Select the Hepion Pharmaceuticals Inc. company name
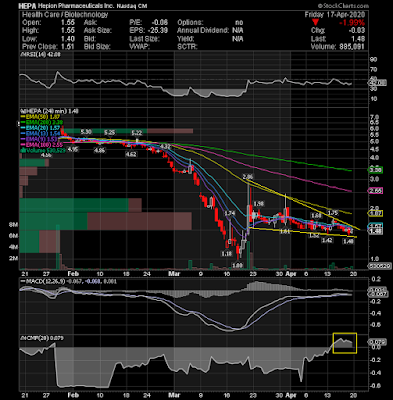 76,6
